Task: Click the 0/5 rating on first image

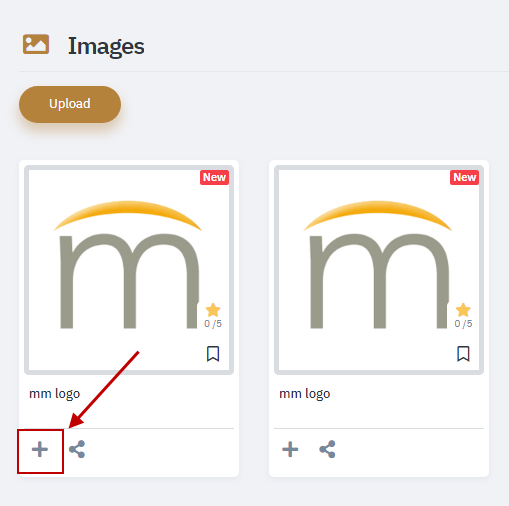Action: pos(213,324)
